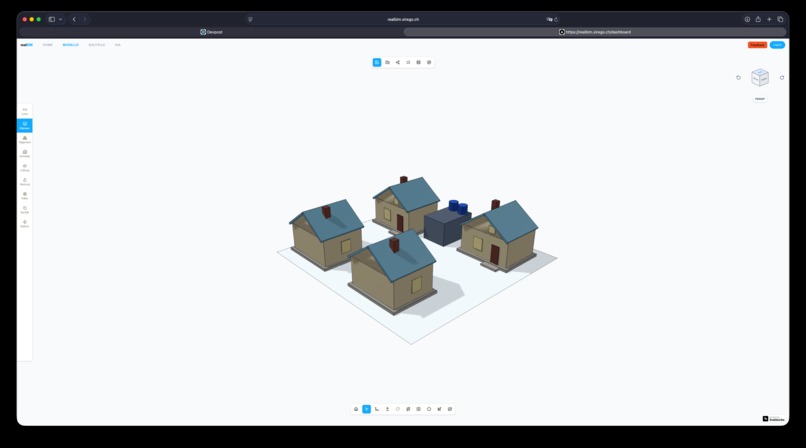Open the Allgemein category in left sidebar
This screenshot has height=448, width=806.
click(25, 140)
